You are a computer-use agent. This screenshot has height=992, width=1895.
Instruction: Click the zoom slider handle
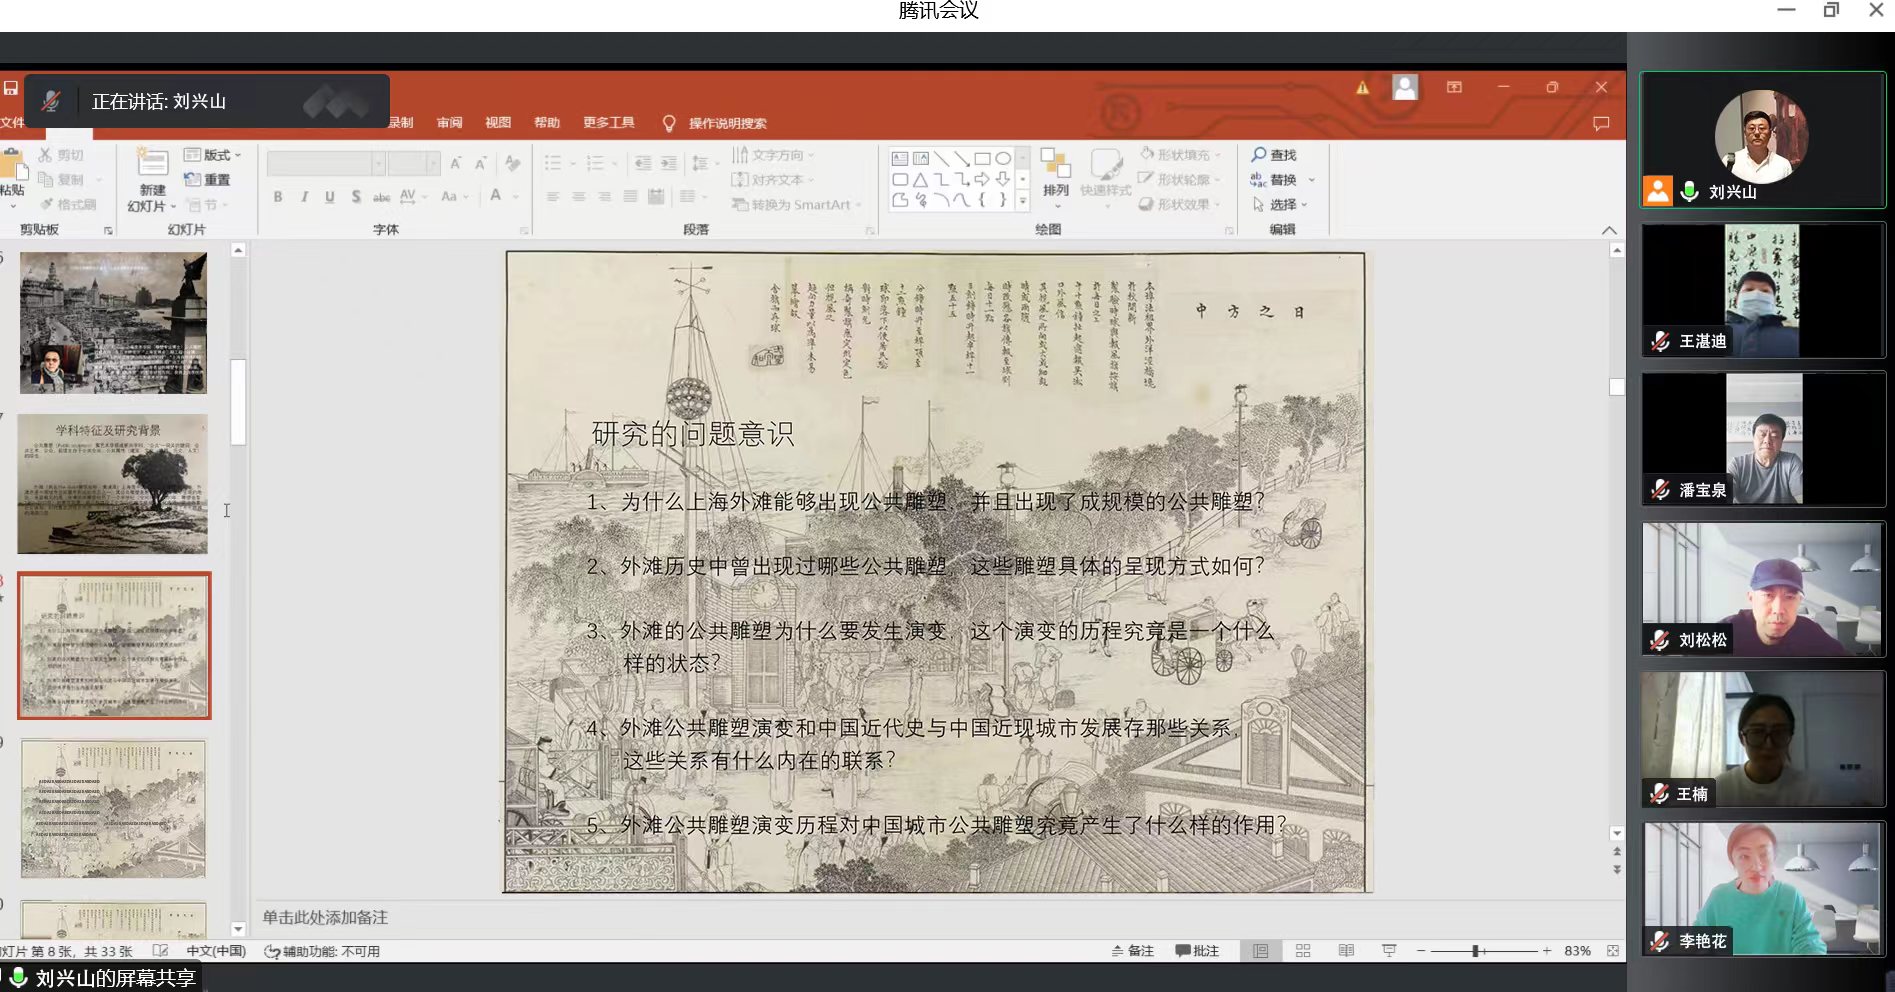click(1475, 951)
